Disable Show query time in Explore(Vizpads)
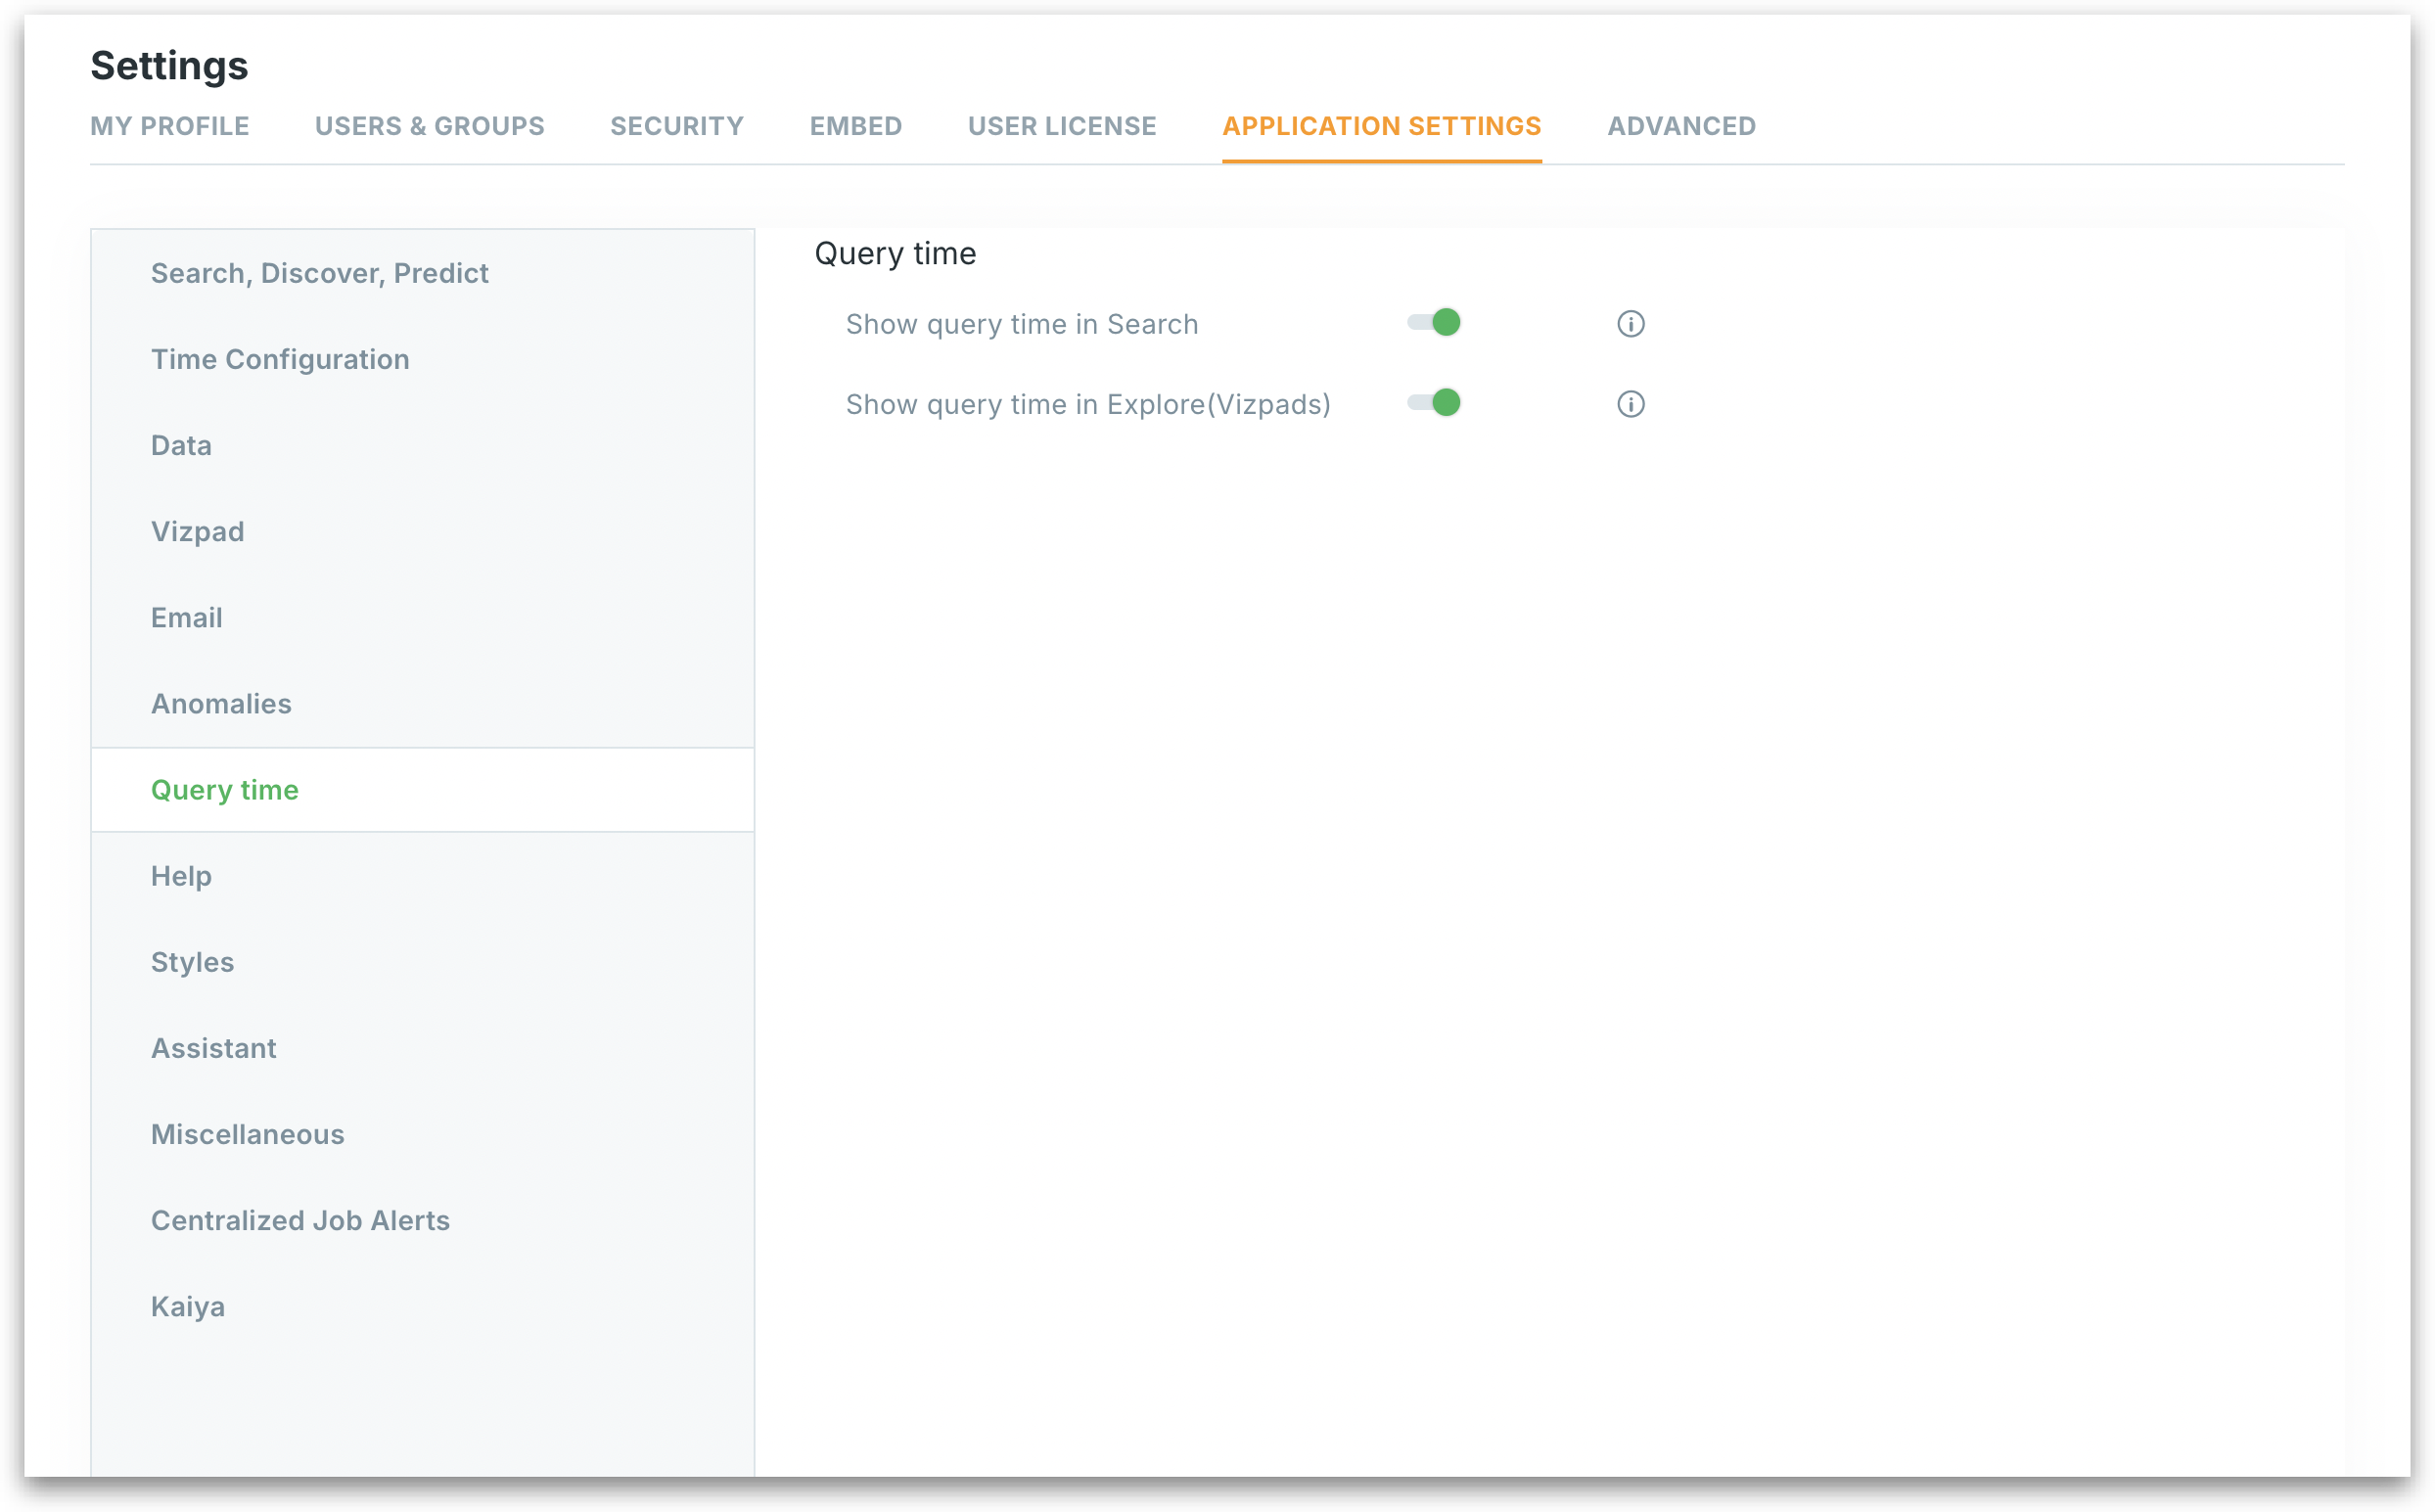The image size is (2435, 1512). click(x=1433, y=403)
